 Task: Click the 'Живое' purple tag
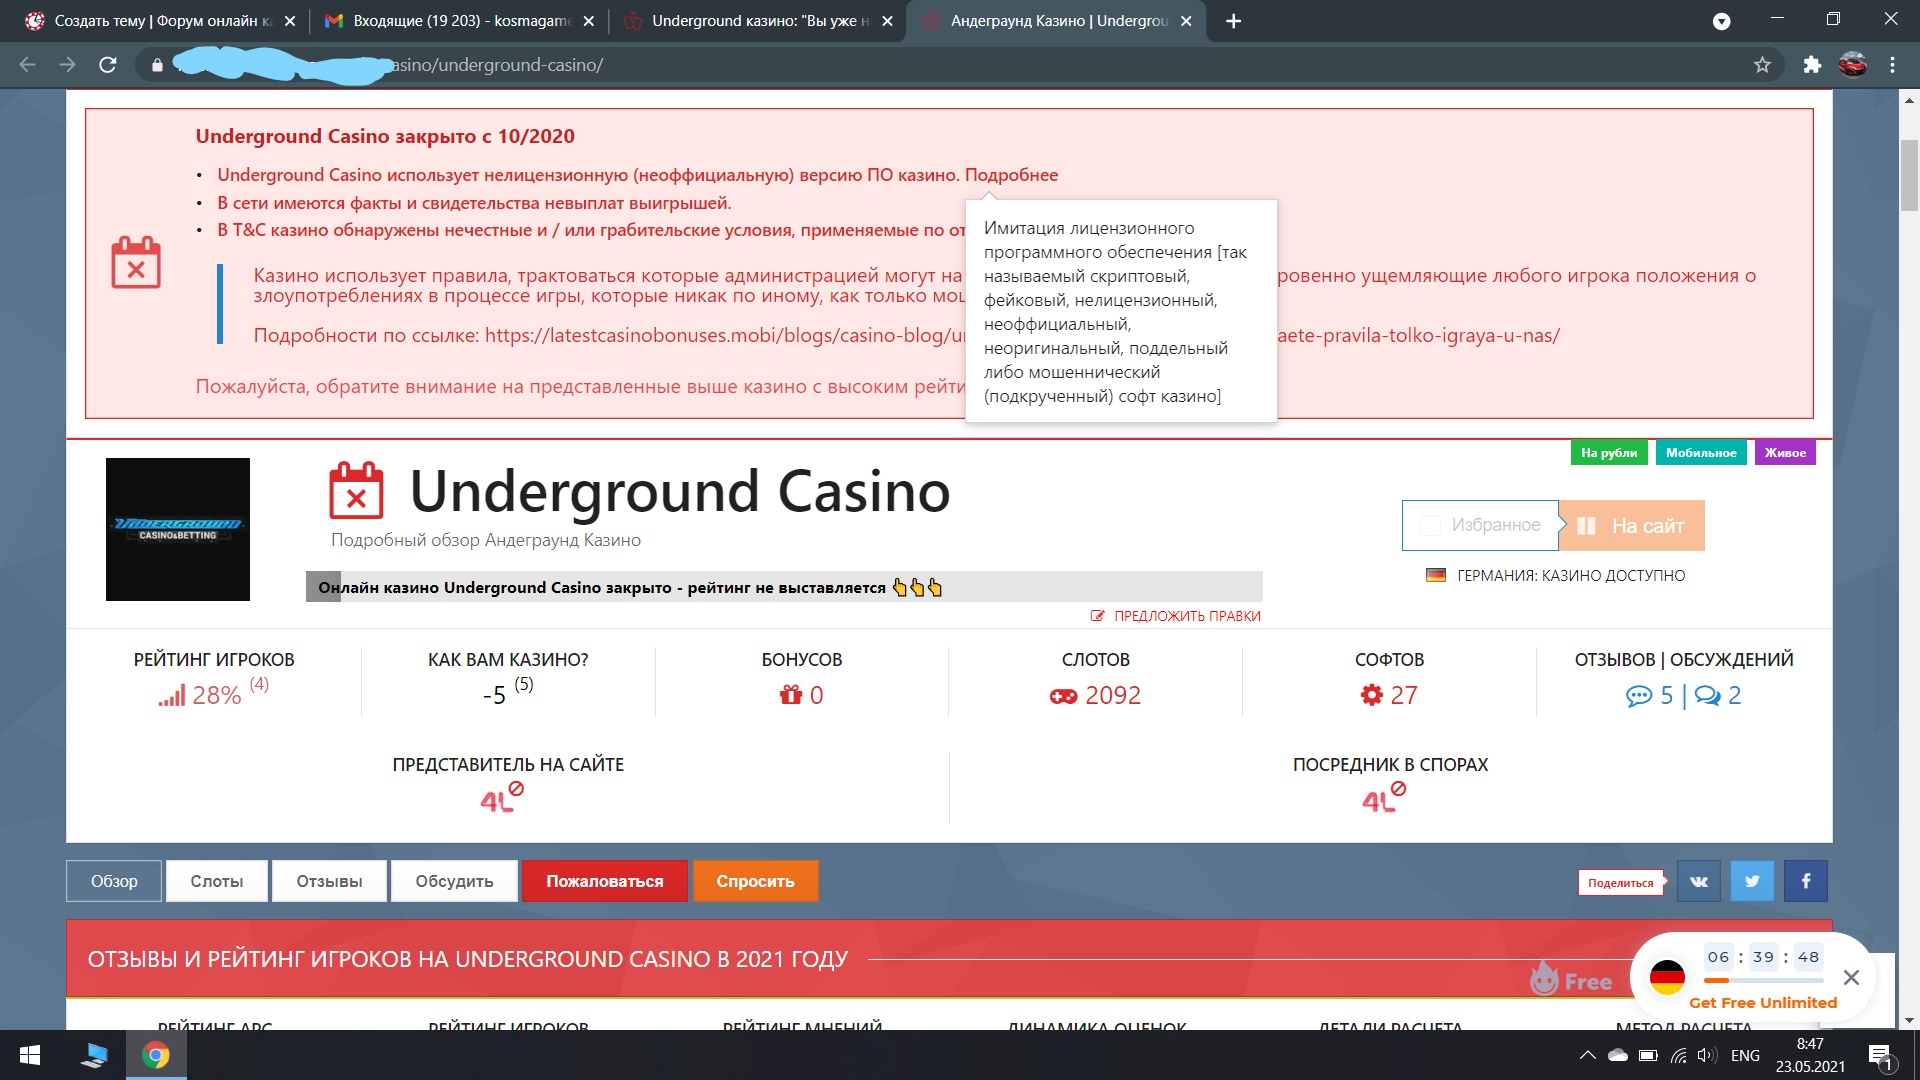pyautogui.click(x=1785, y=453)
